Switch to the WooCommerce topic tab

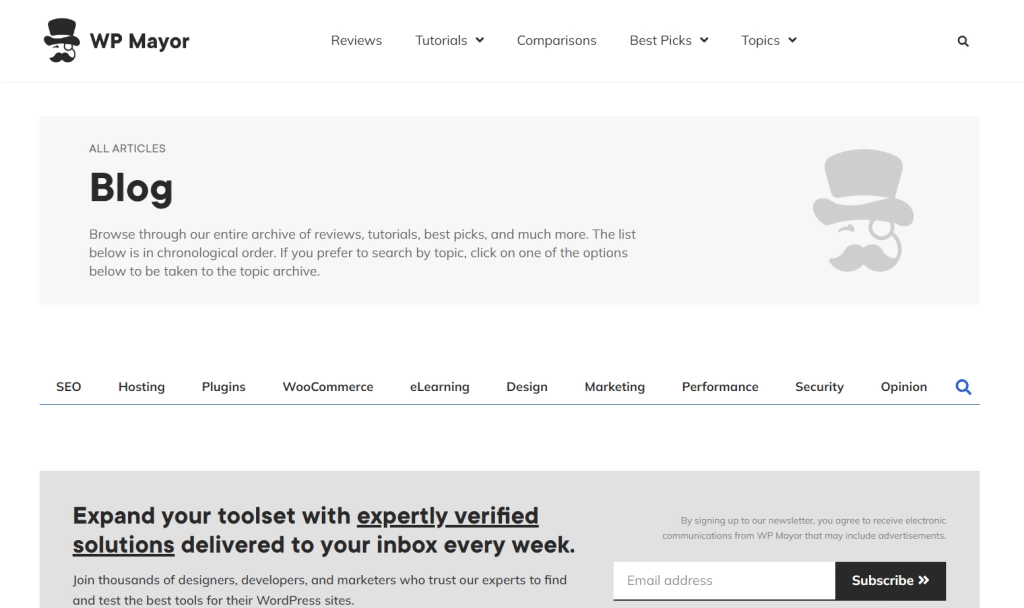point(327,386)
